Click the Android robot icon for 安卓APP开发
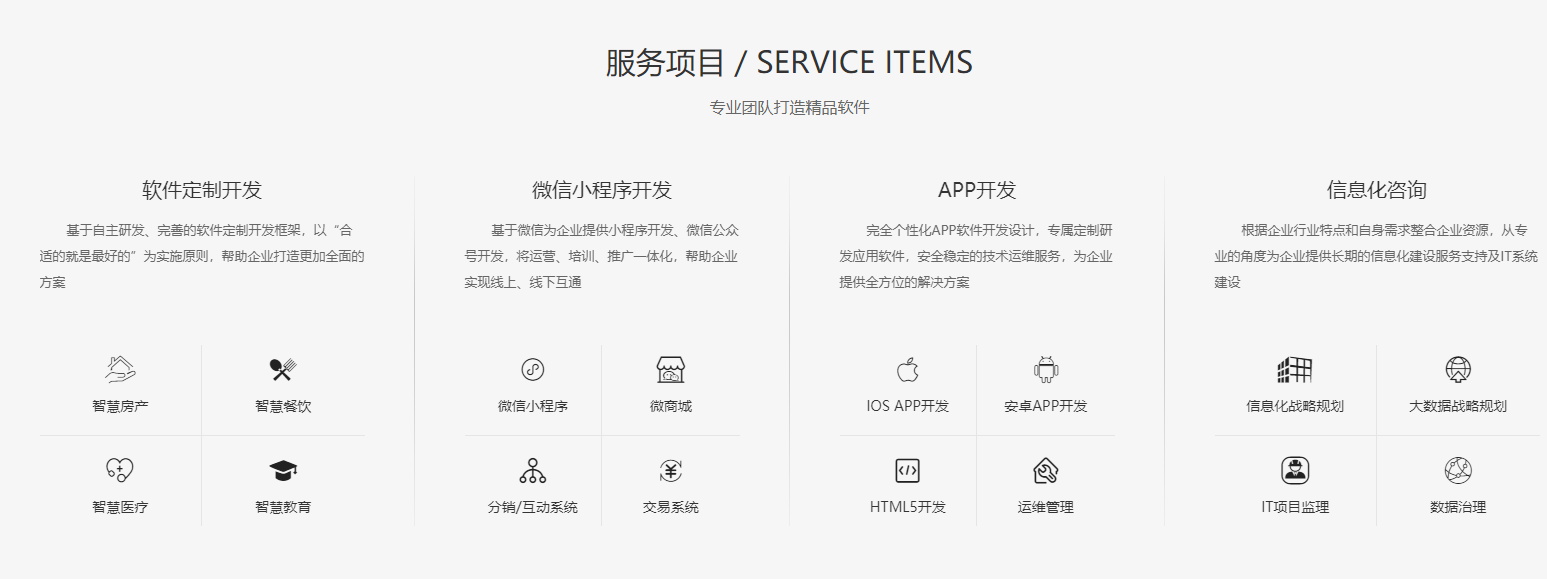 point(1045,369)
